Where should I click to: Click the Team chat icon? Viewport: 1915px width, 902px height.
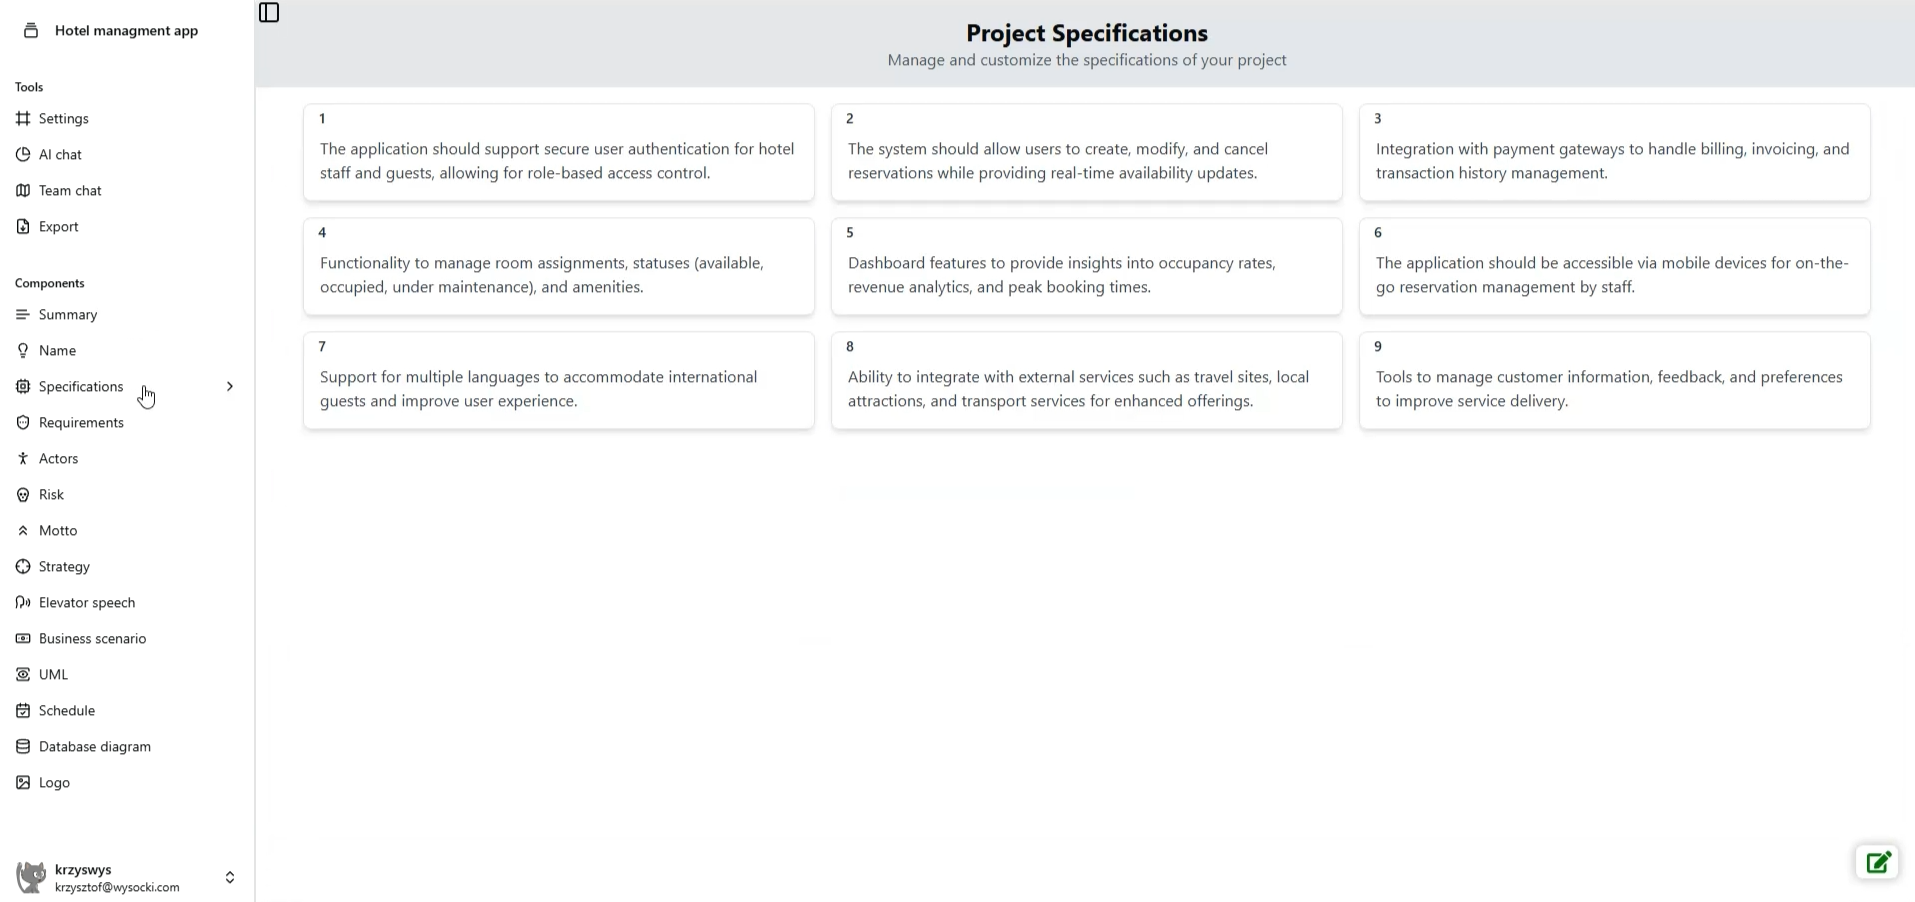pyautogui.click(x=23, y=191)
